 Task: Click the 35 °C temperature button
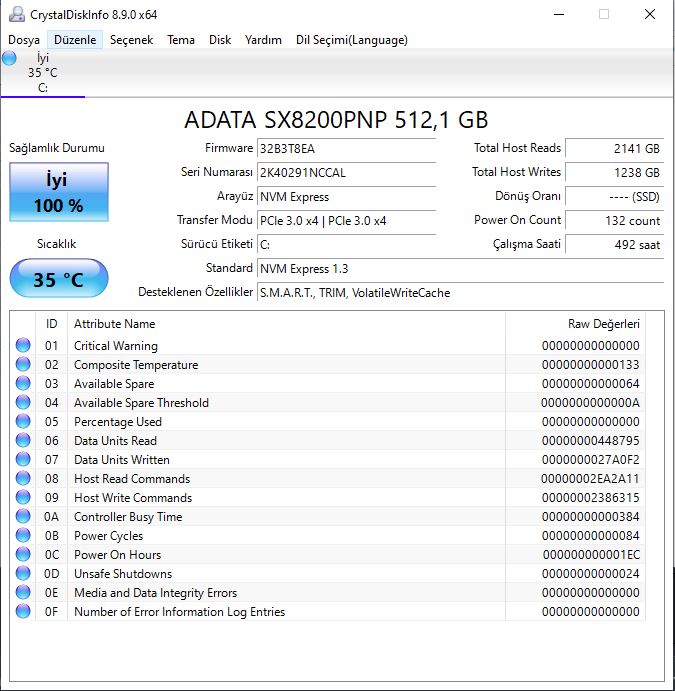58,279
